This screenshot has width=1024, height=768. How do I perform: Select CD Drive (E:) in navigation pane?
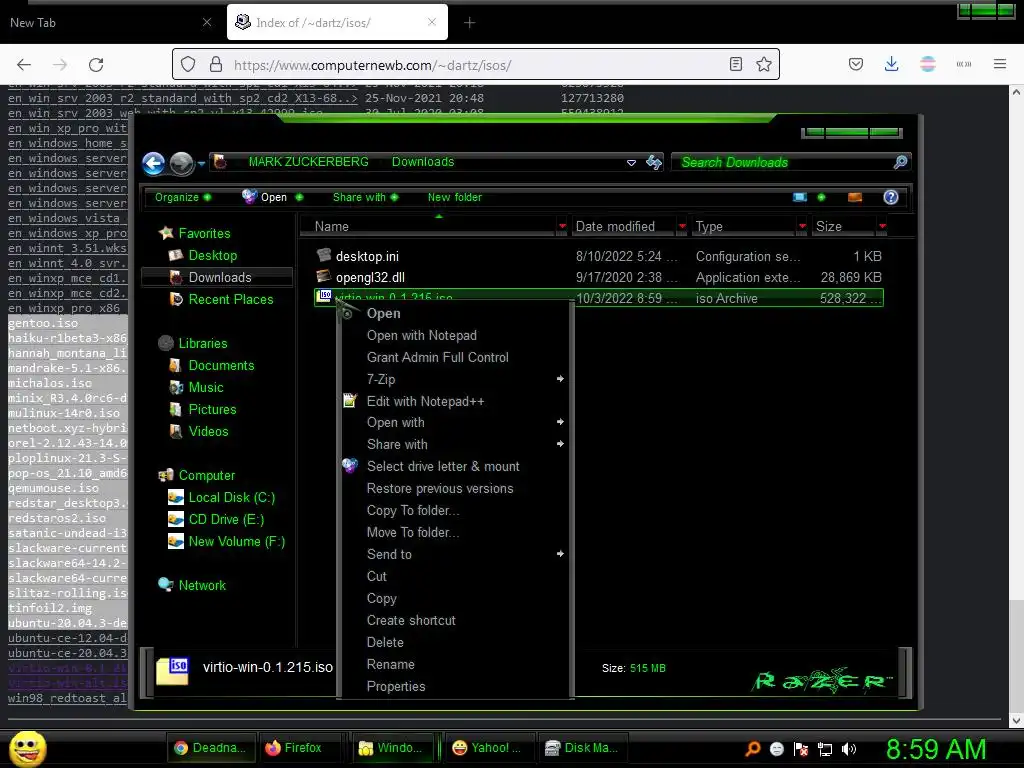point(226,519)
